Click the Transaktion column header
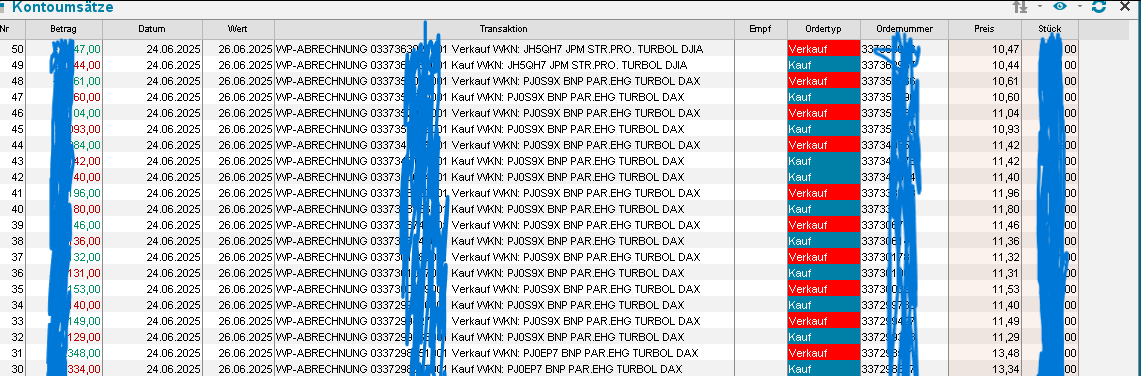The height and width of the screenshot is (376, 1141). coord(504,29)
